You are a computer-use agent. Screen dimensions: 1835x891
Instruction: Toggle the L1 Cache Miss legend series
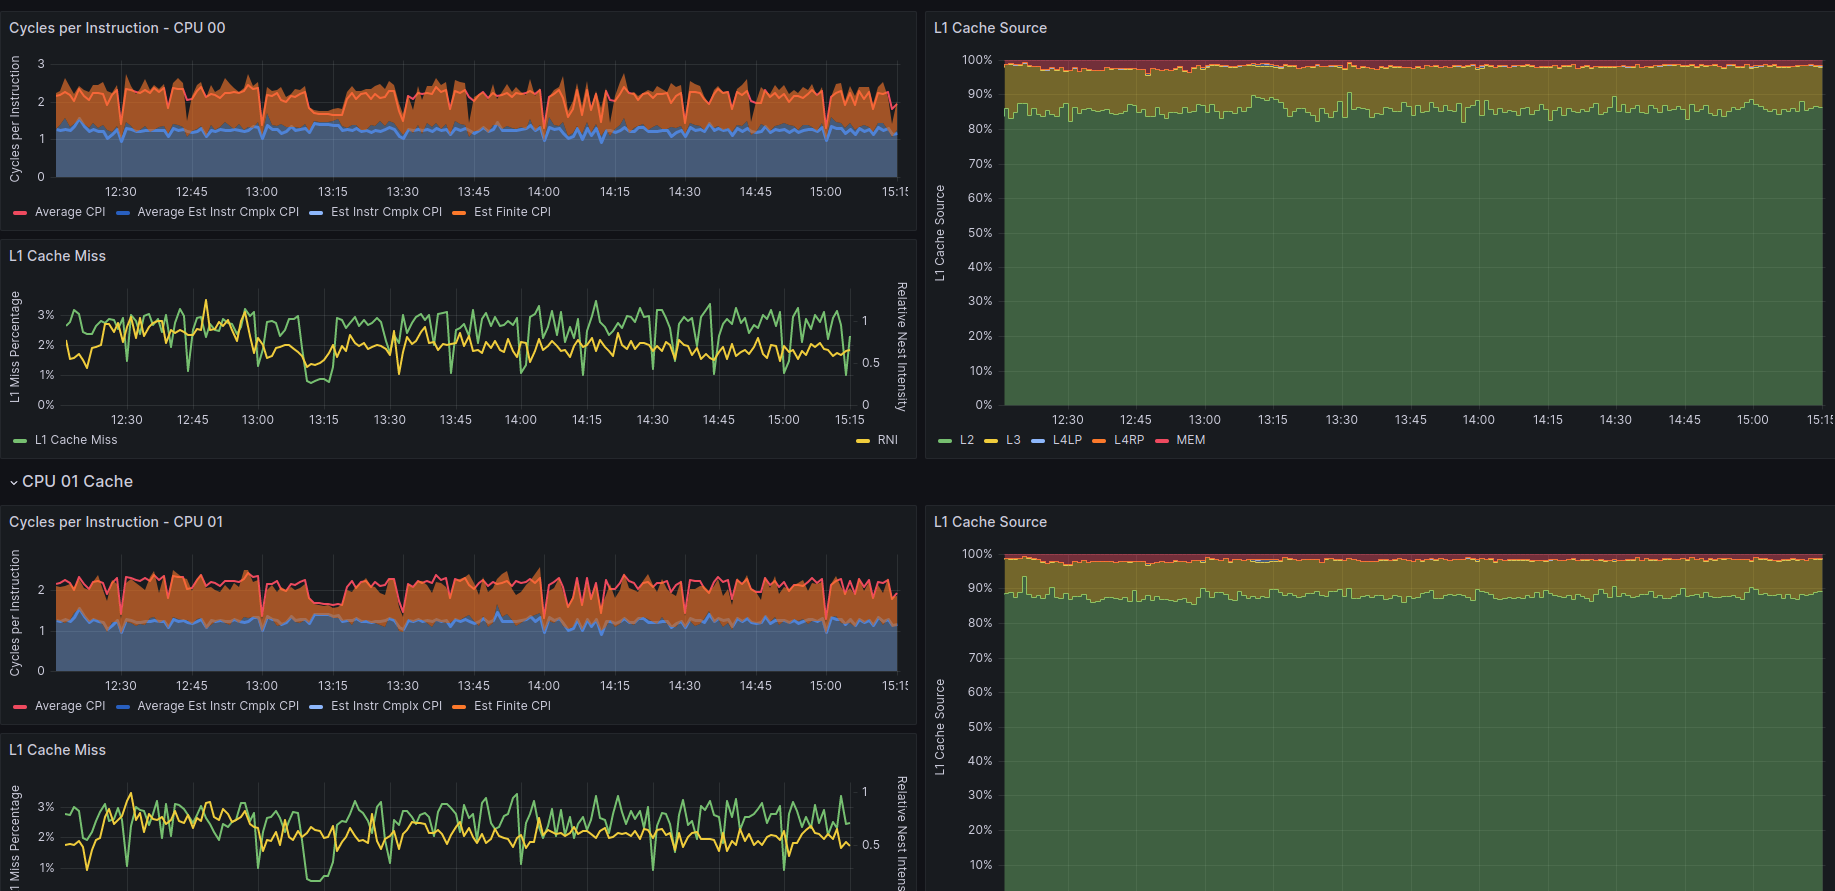(x=76, y=440)
